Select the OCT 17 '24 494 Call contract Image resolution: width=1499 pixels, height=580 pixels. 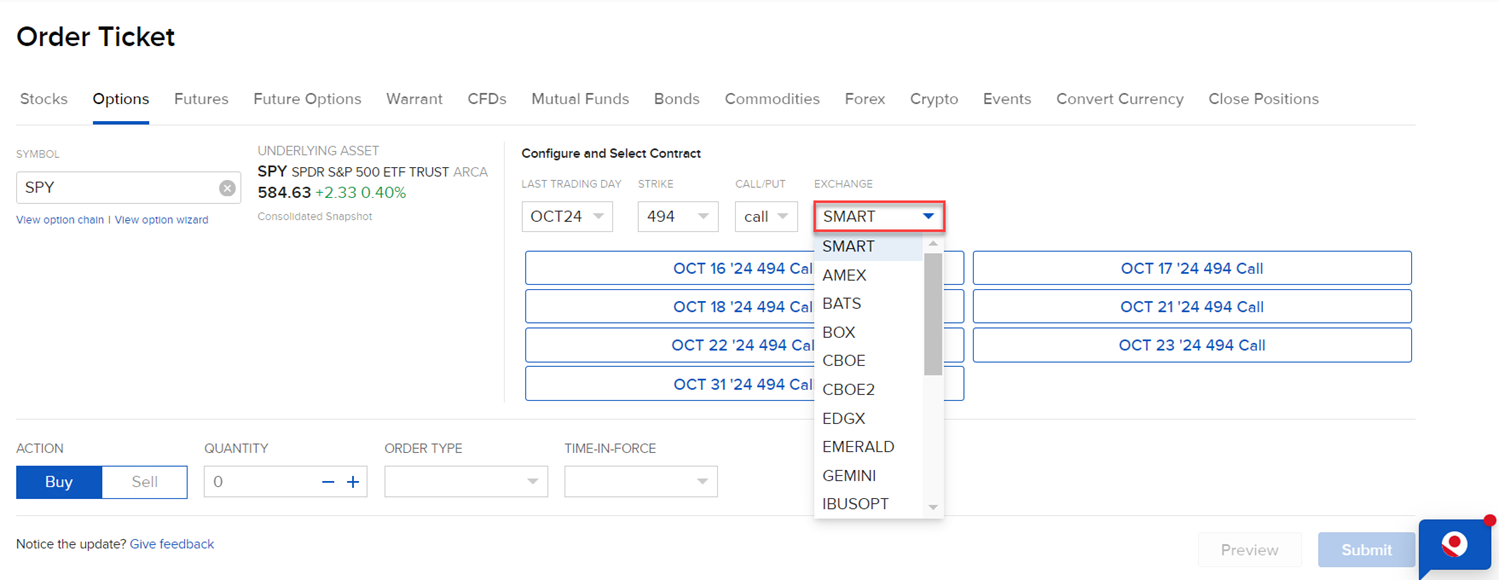coord(1191,267)
